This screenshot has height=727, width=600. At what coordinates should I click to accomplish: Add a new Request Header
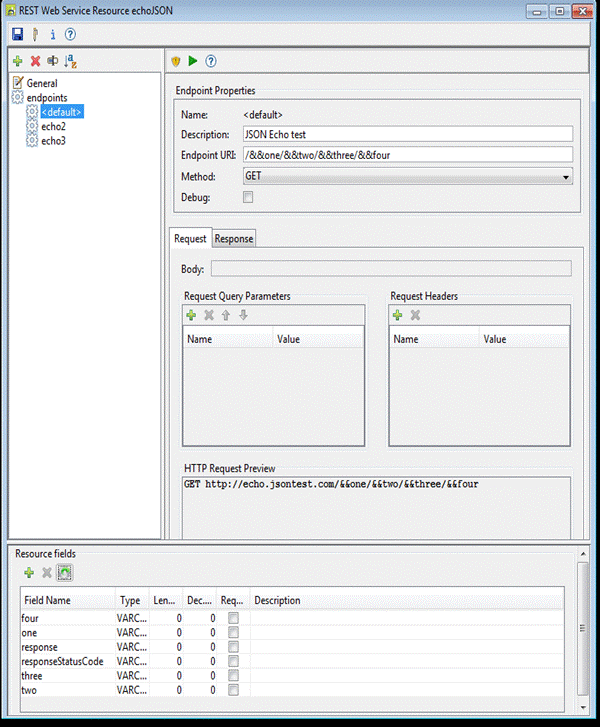(397, 315)
